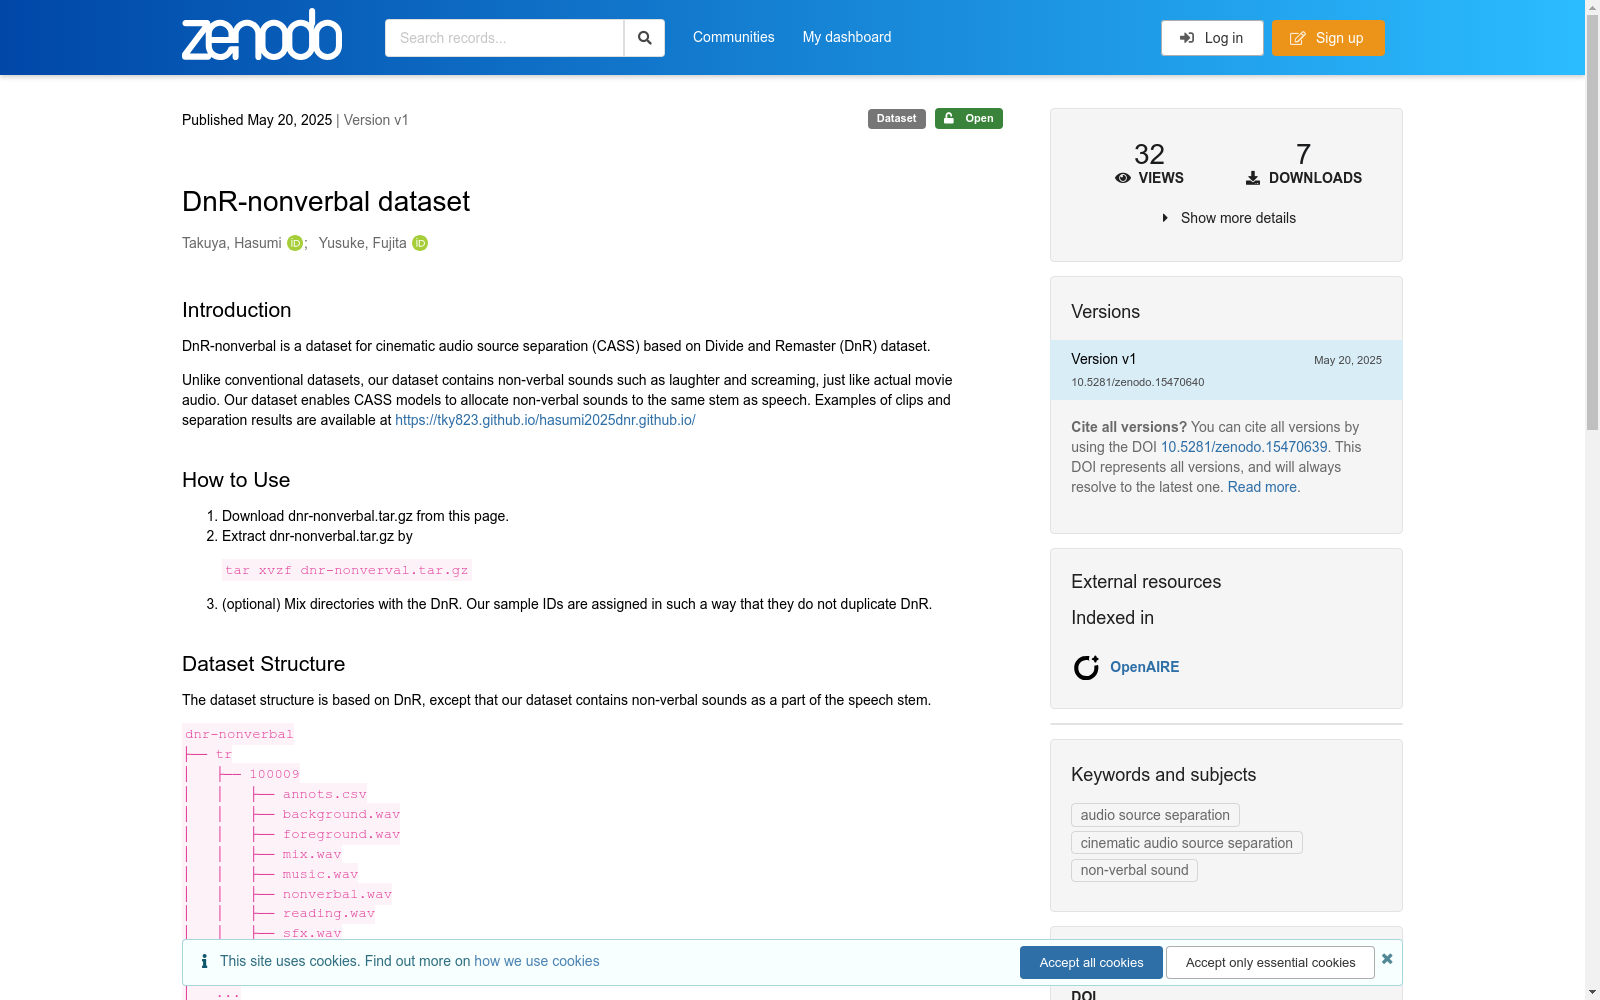Screen dimensions: 1600x1000
Task: Click the magnifying glass search button
Action: pos(645,38)
